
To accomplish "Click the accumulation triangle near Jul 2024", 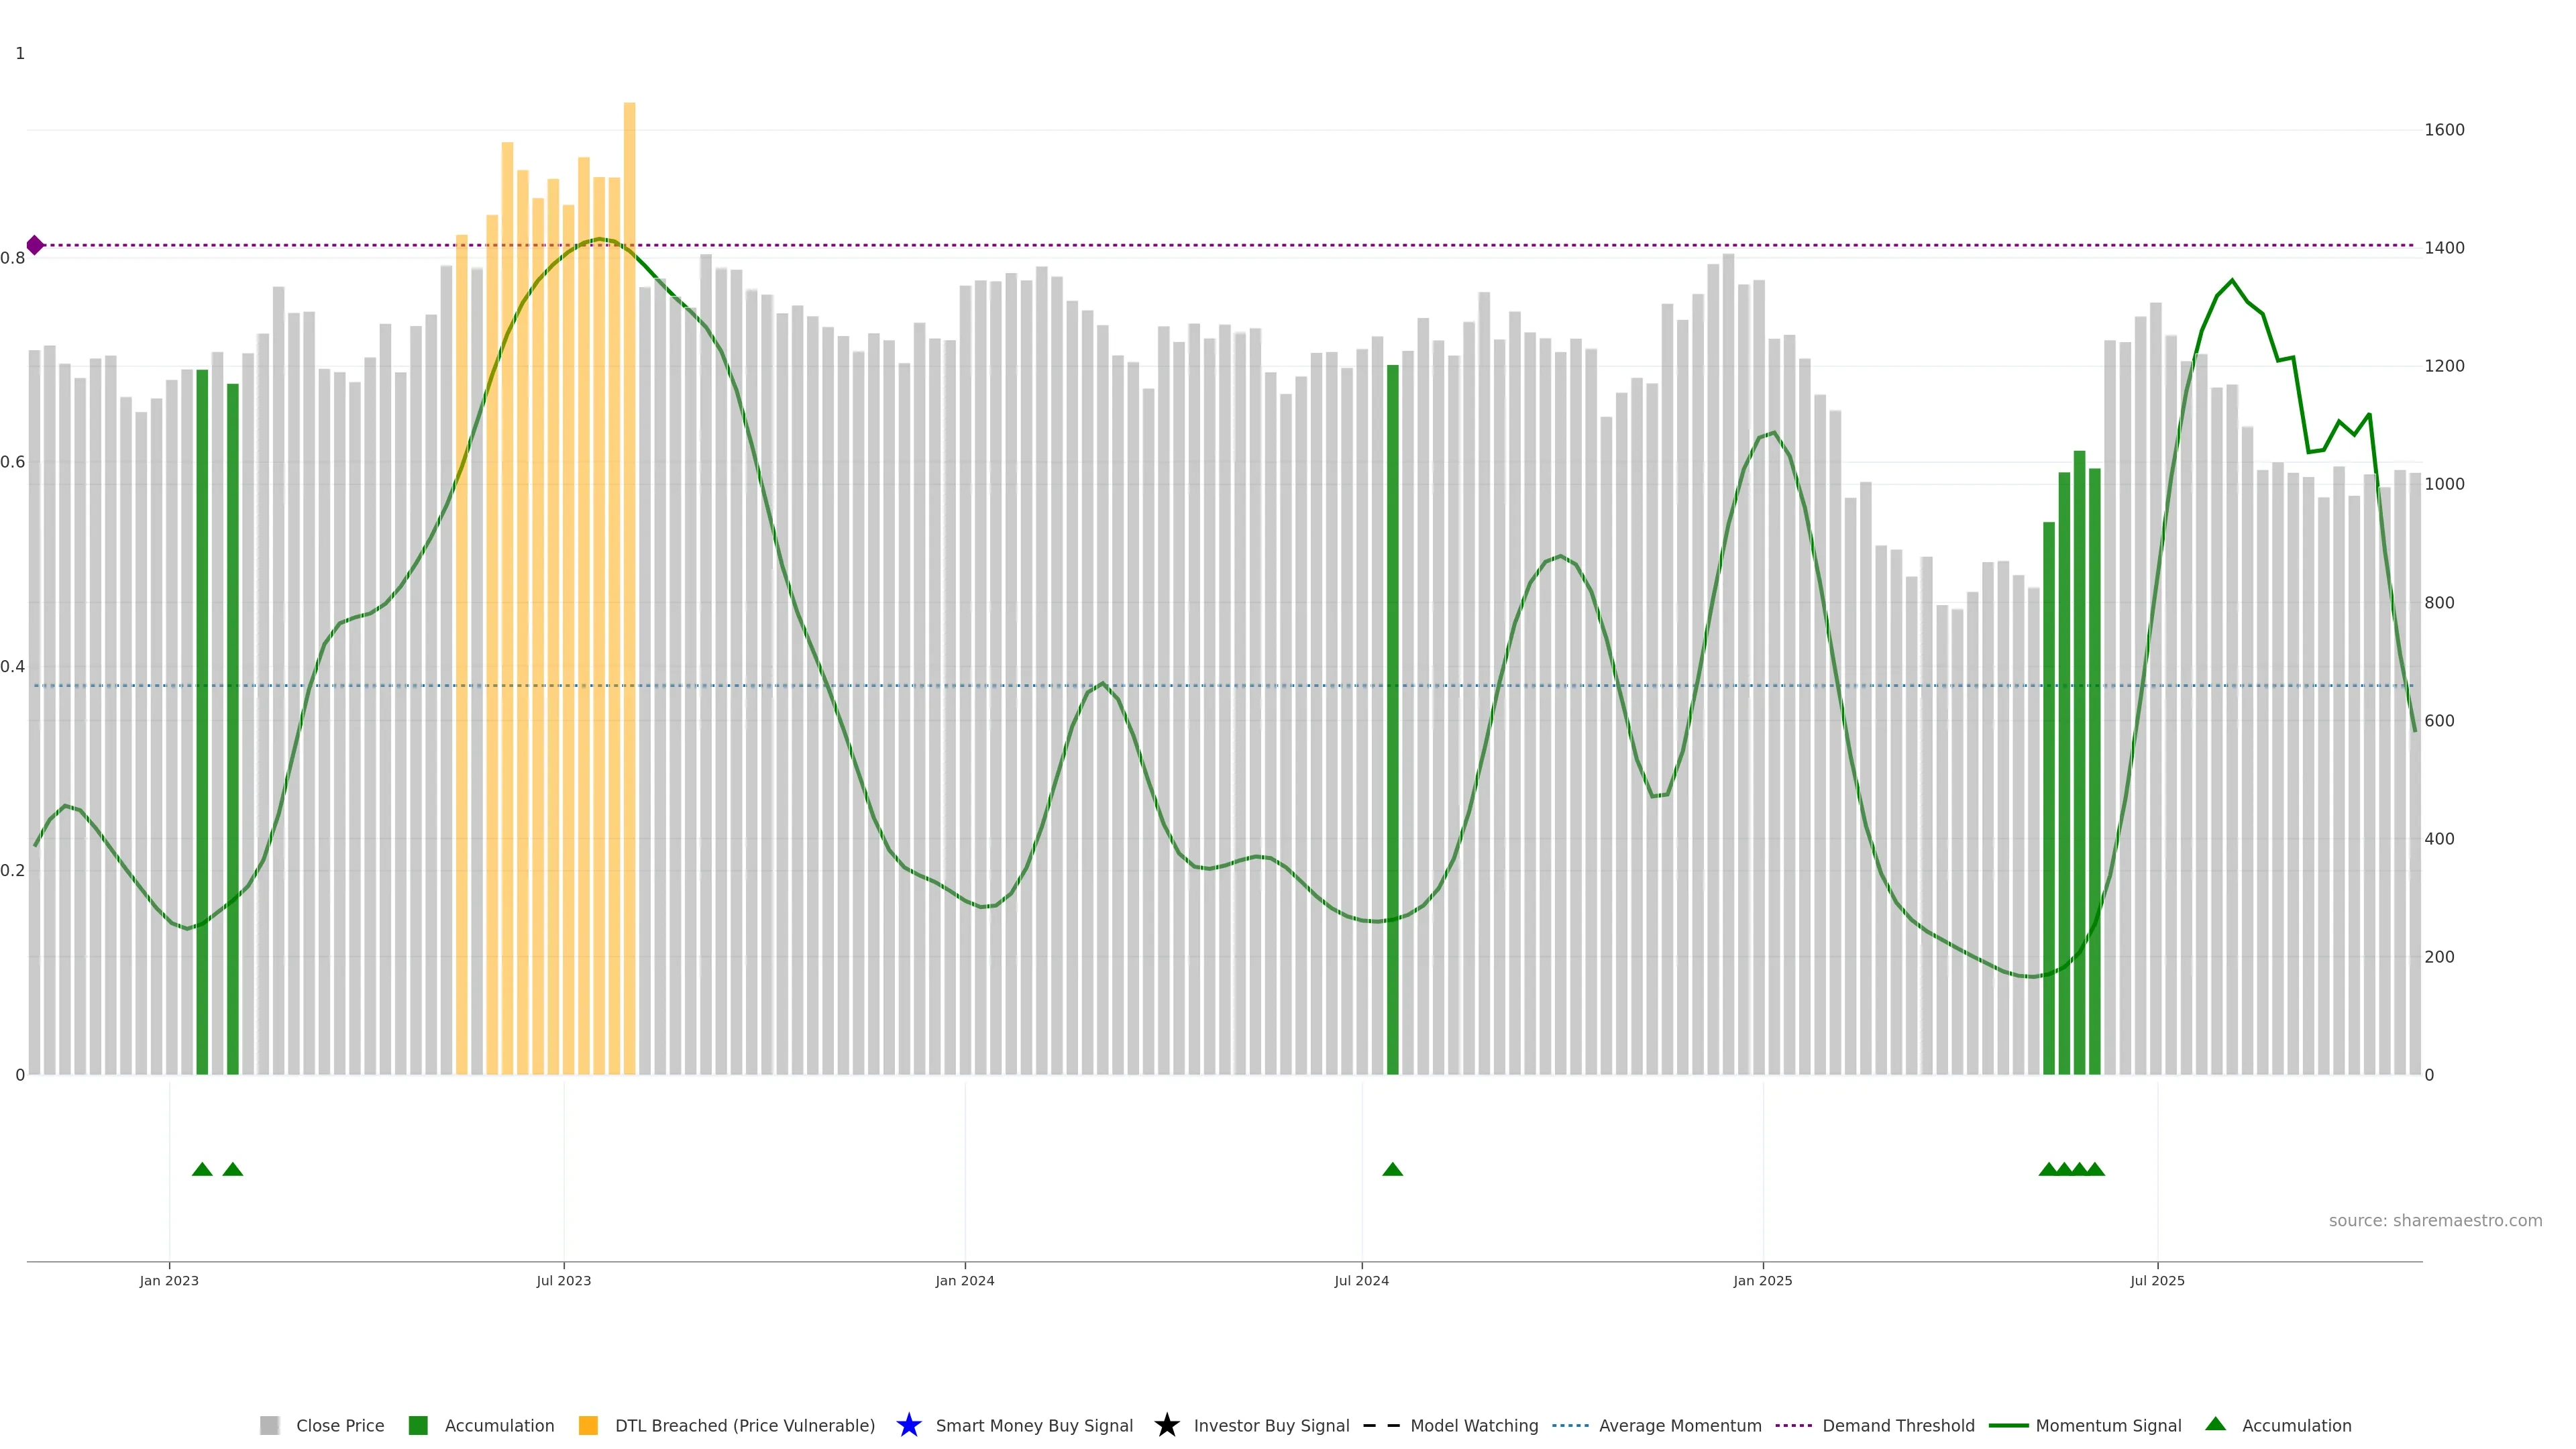I will [1392, 1169].
